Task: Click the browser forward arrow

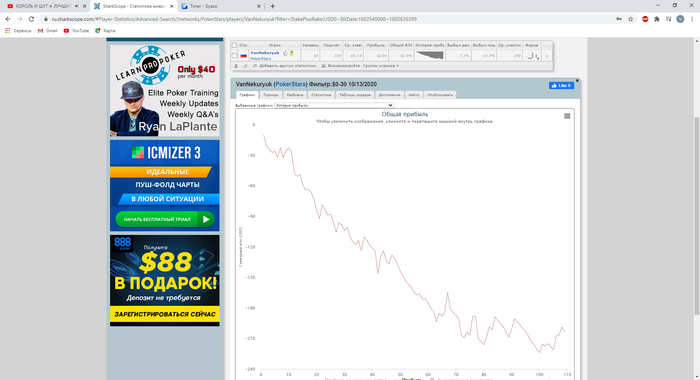Action: (x=20, y=19)
